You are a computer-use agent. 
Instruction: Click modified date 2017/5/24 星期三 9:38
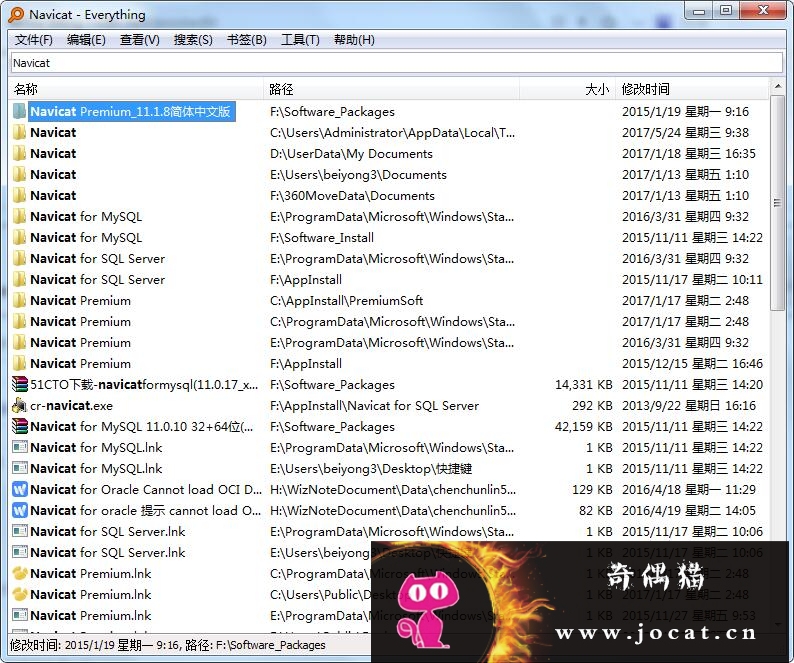[685, 133]
